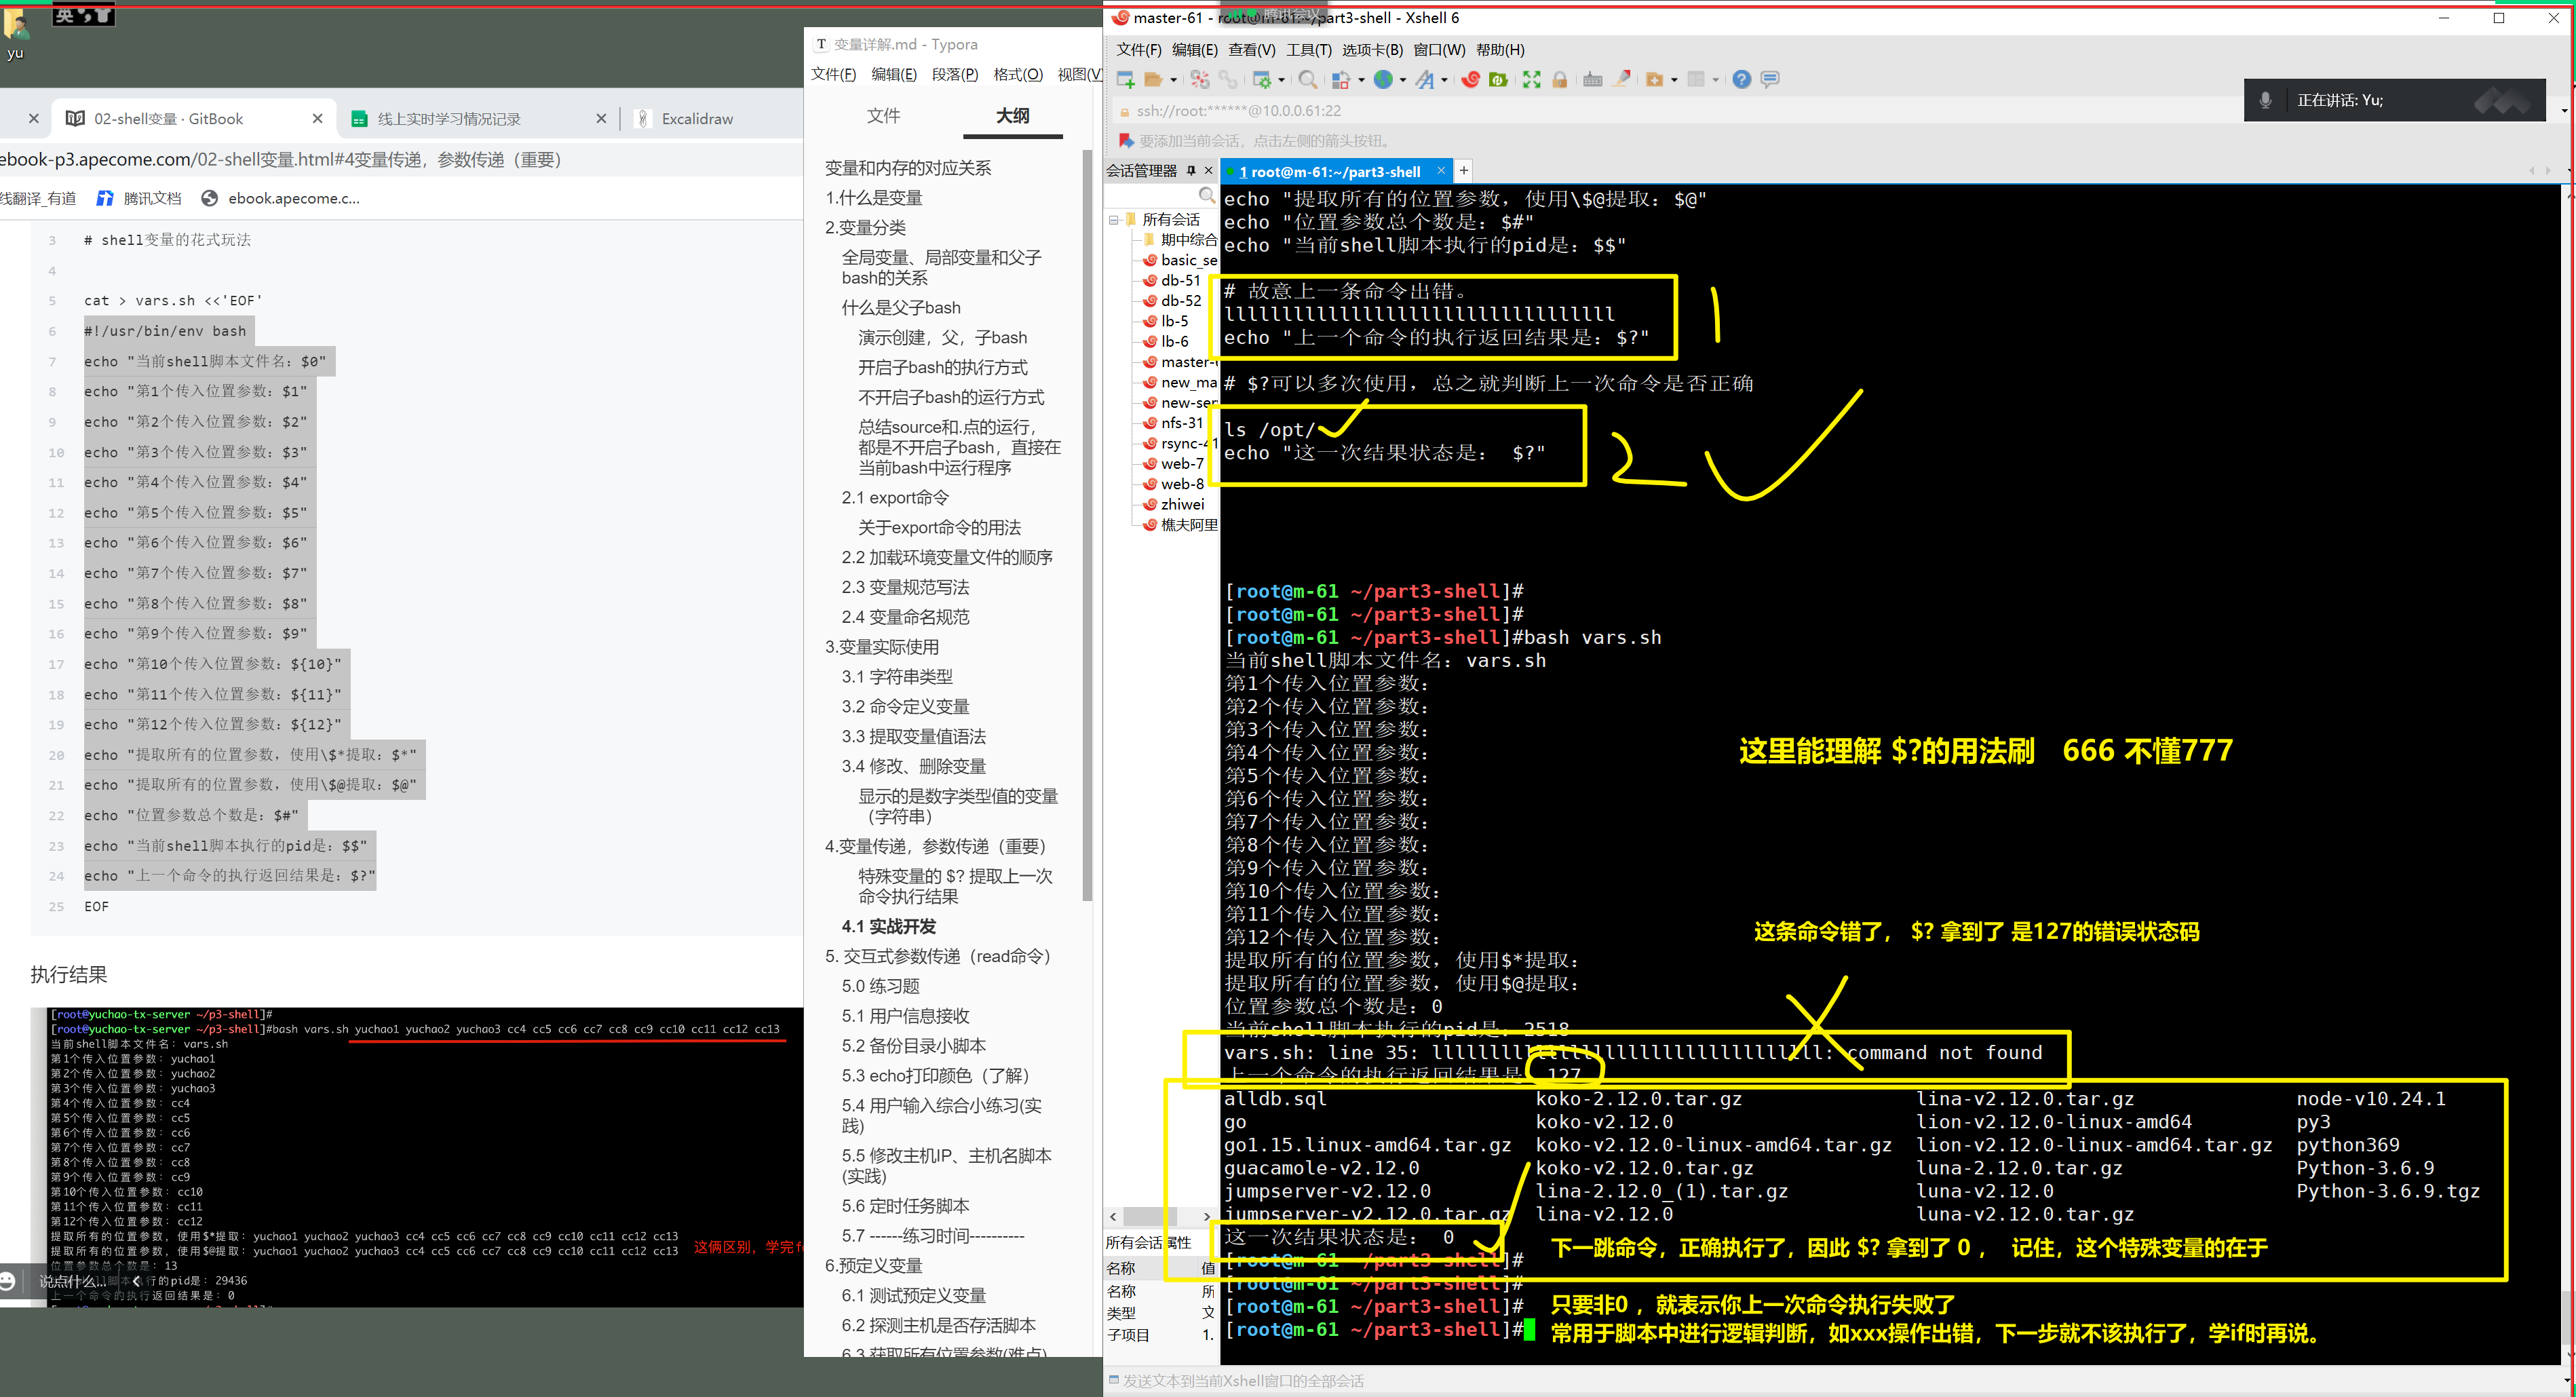This screenshot has height=1397, width=2576.
Task: Open dropdown beside color scheme icon
Action: 1361,81
